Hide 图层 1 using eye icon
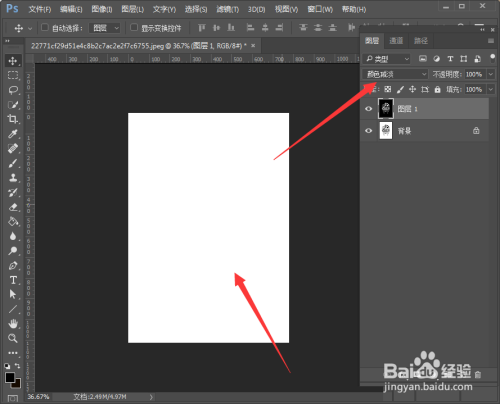 point(368,109)
